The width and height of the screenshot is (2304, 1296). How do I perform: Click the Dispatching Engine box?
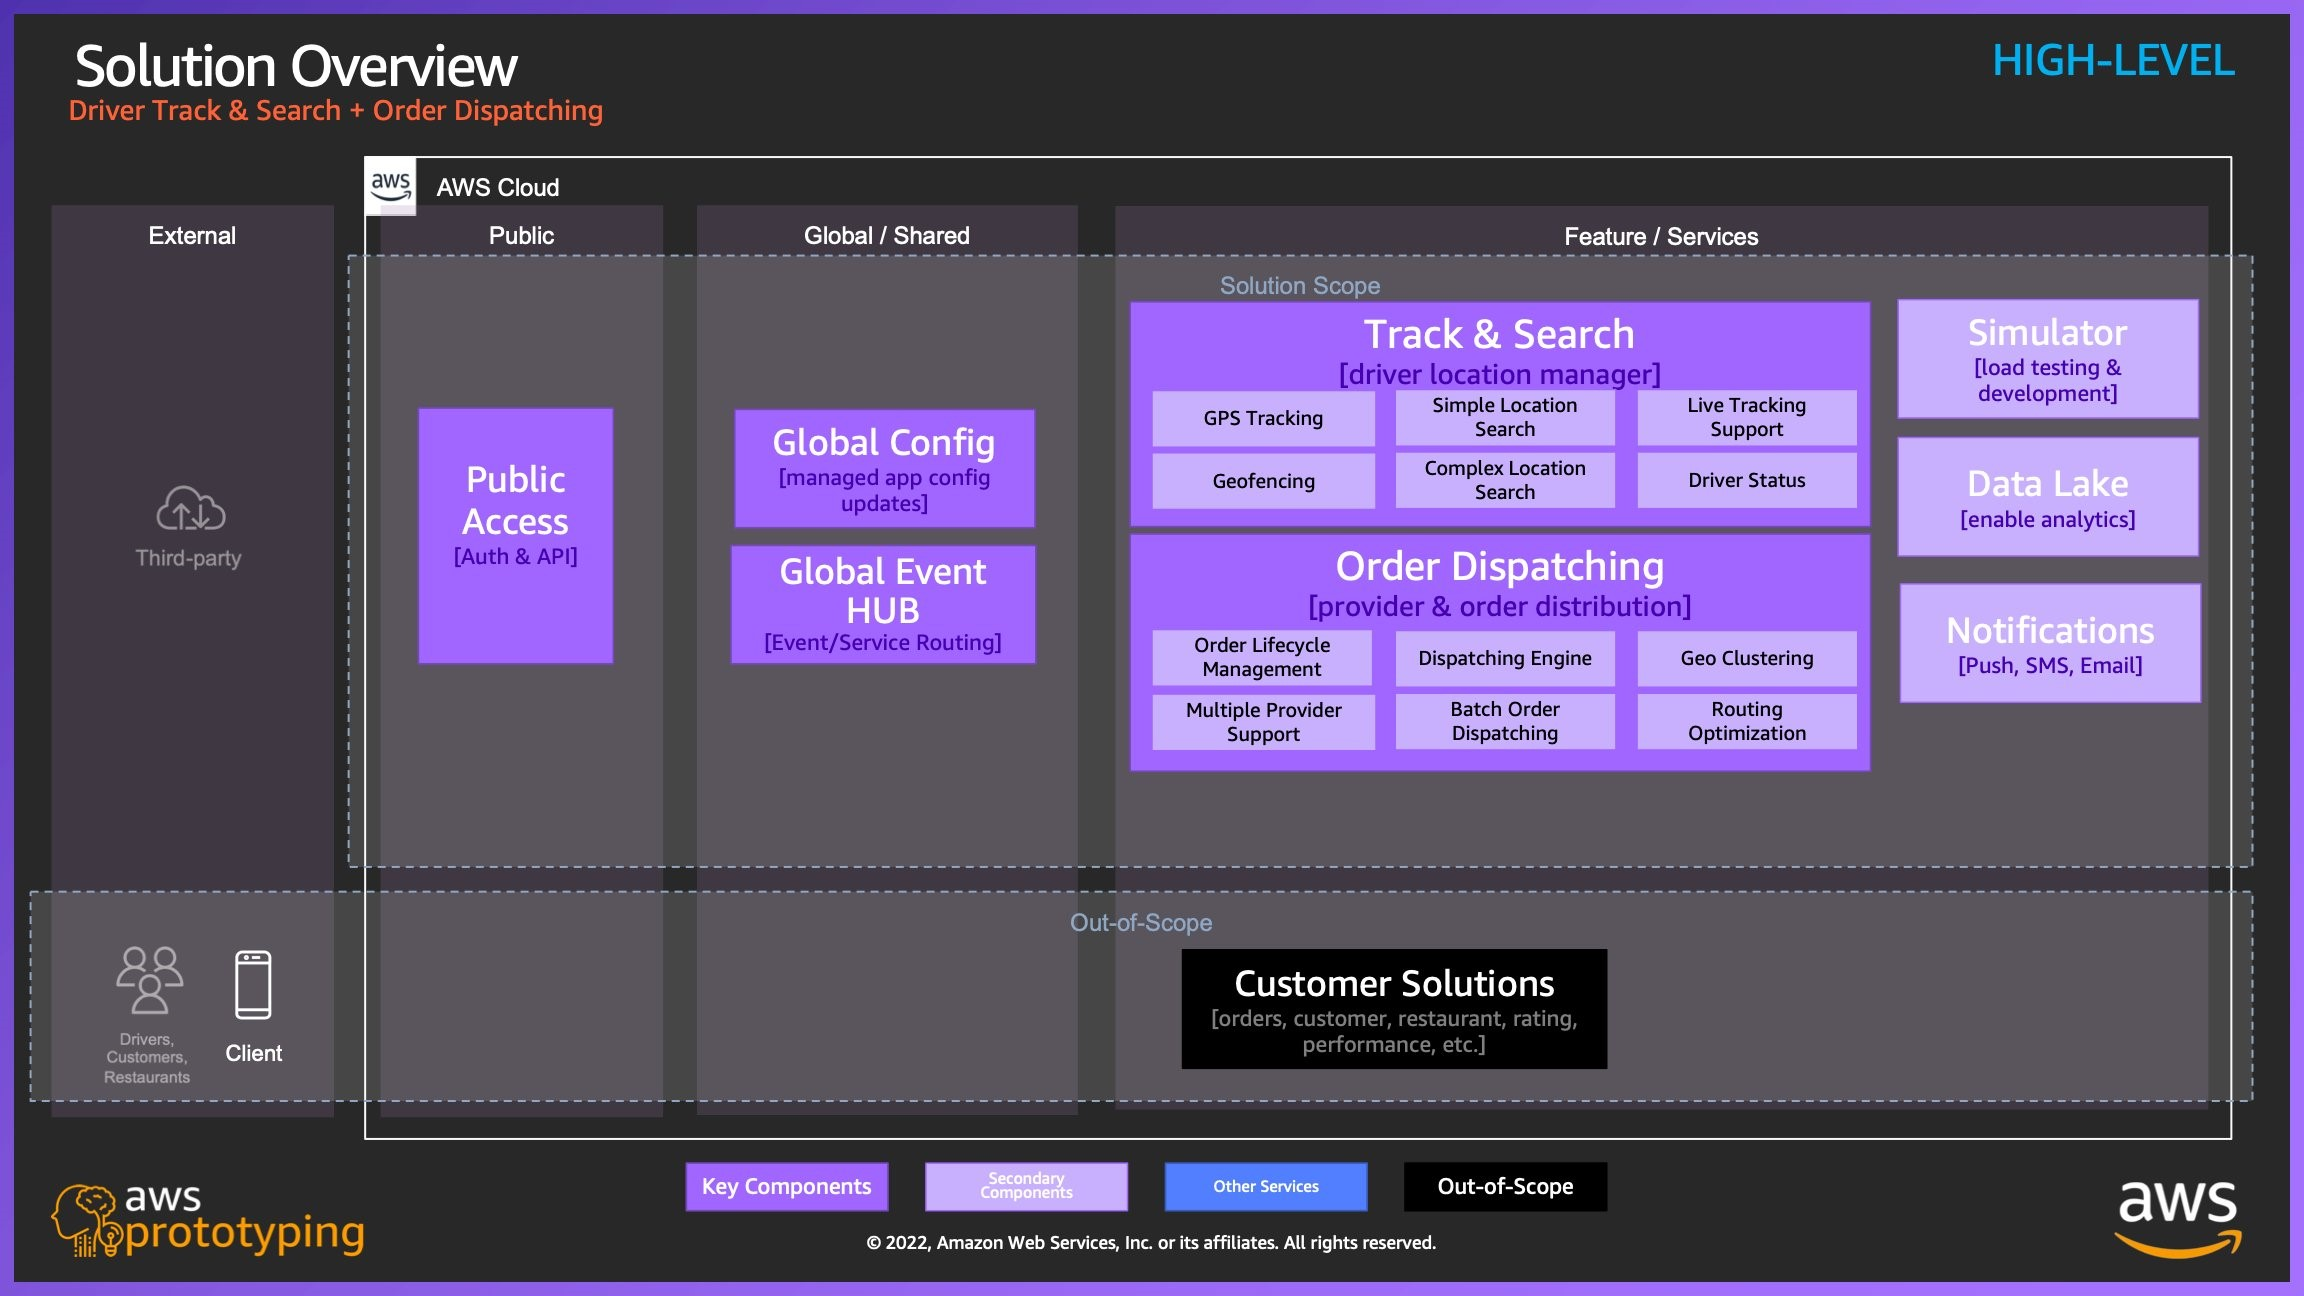[x=1504, y=658]
